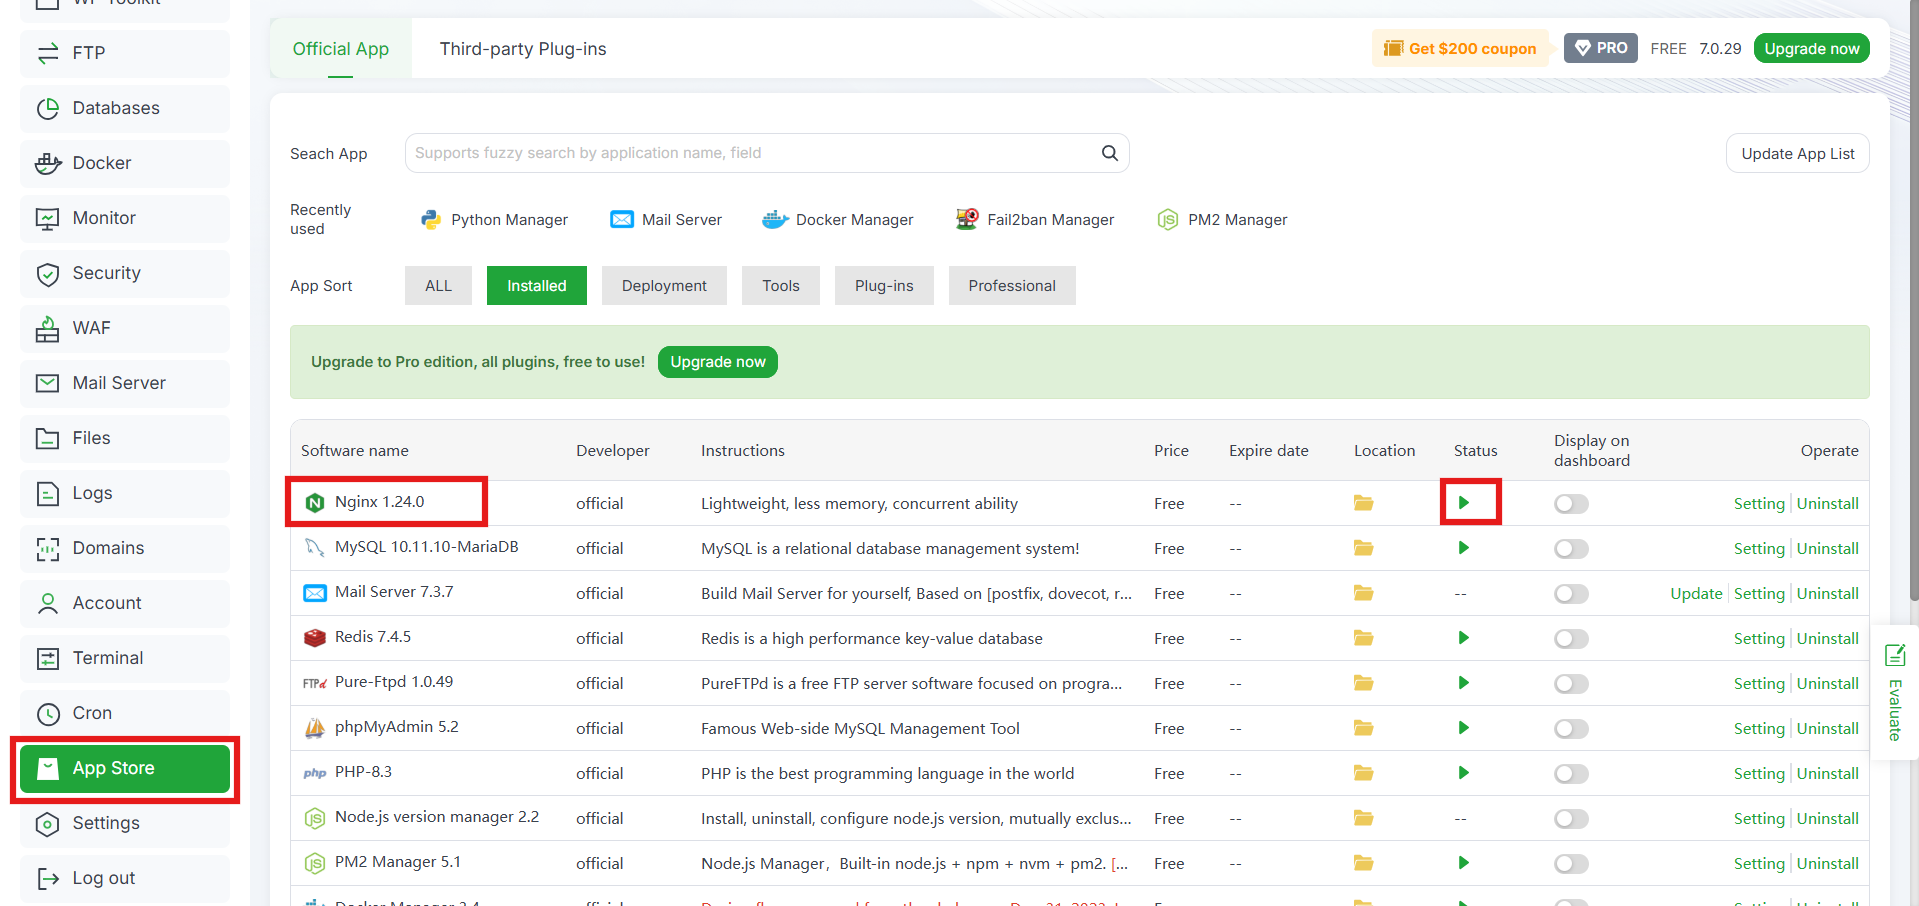The image size is (1919, 906).
Task: Toggle Nginx display on dashboard
Action: (1571, 504)
